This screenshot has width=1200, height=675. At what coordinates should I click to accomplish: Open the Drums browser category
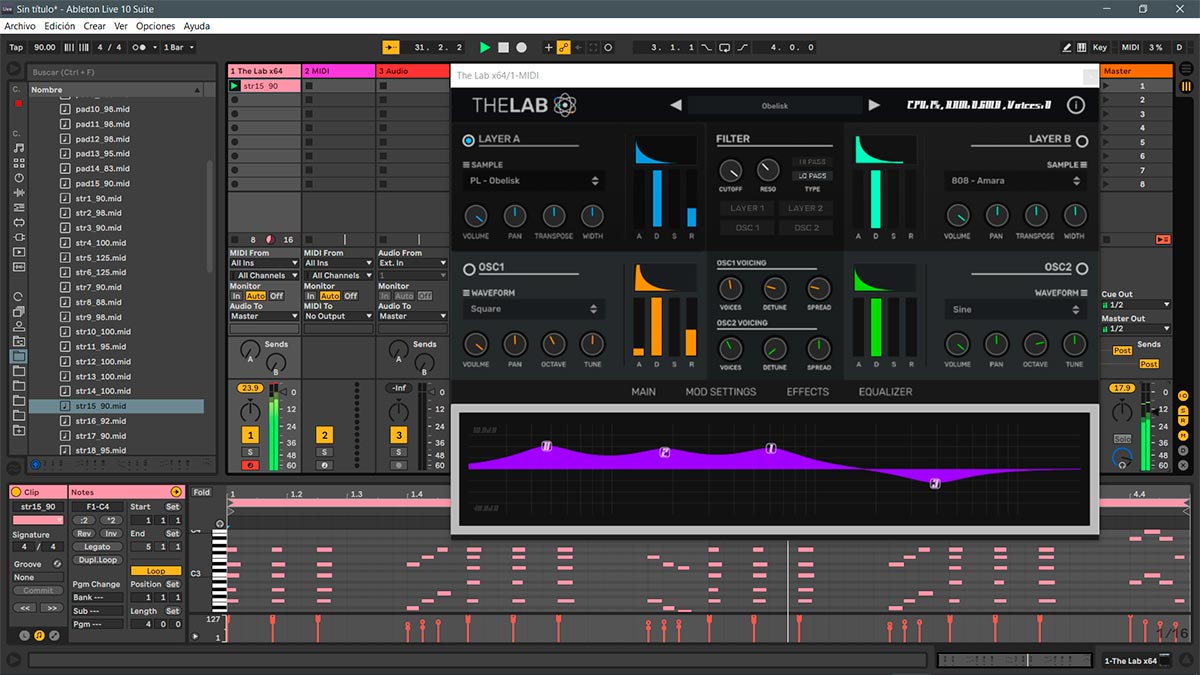point(18,163)
